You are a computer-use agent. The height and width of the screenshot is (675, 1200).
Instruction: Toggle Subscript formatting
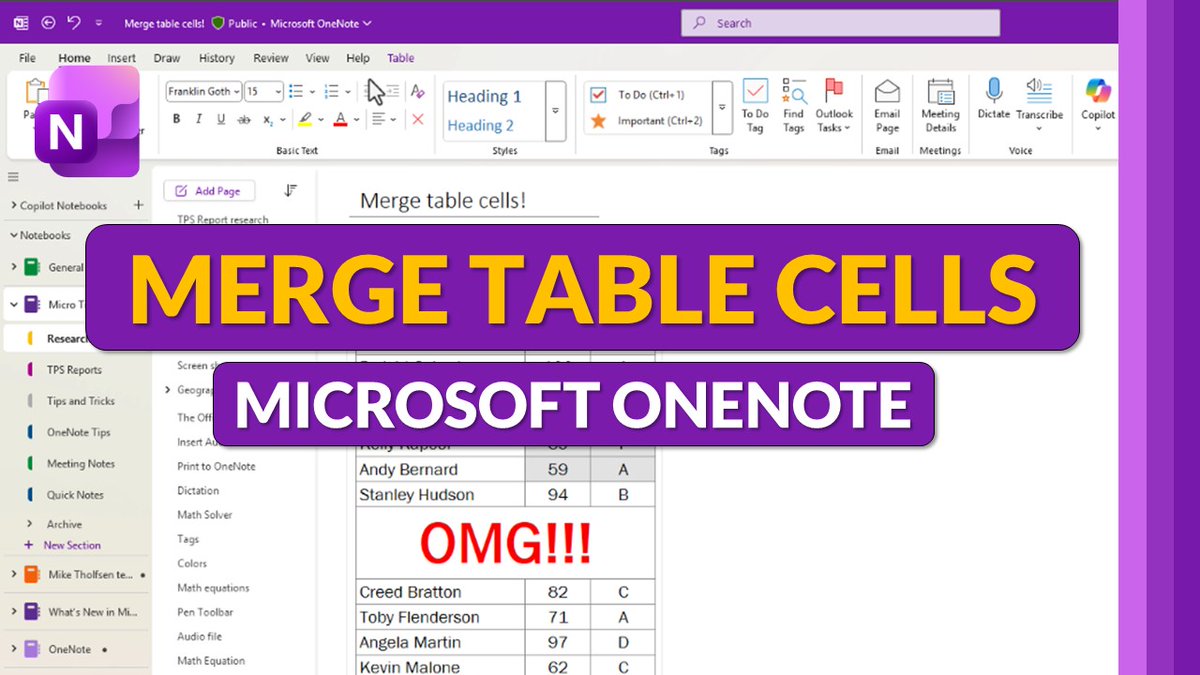(x=269, y=119)
